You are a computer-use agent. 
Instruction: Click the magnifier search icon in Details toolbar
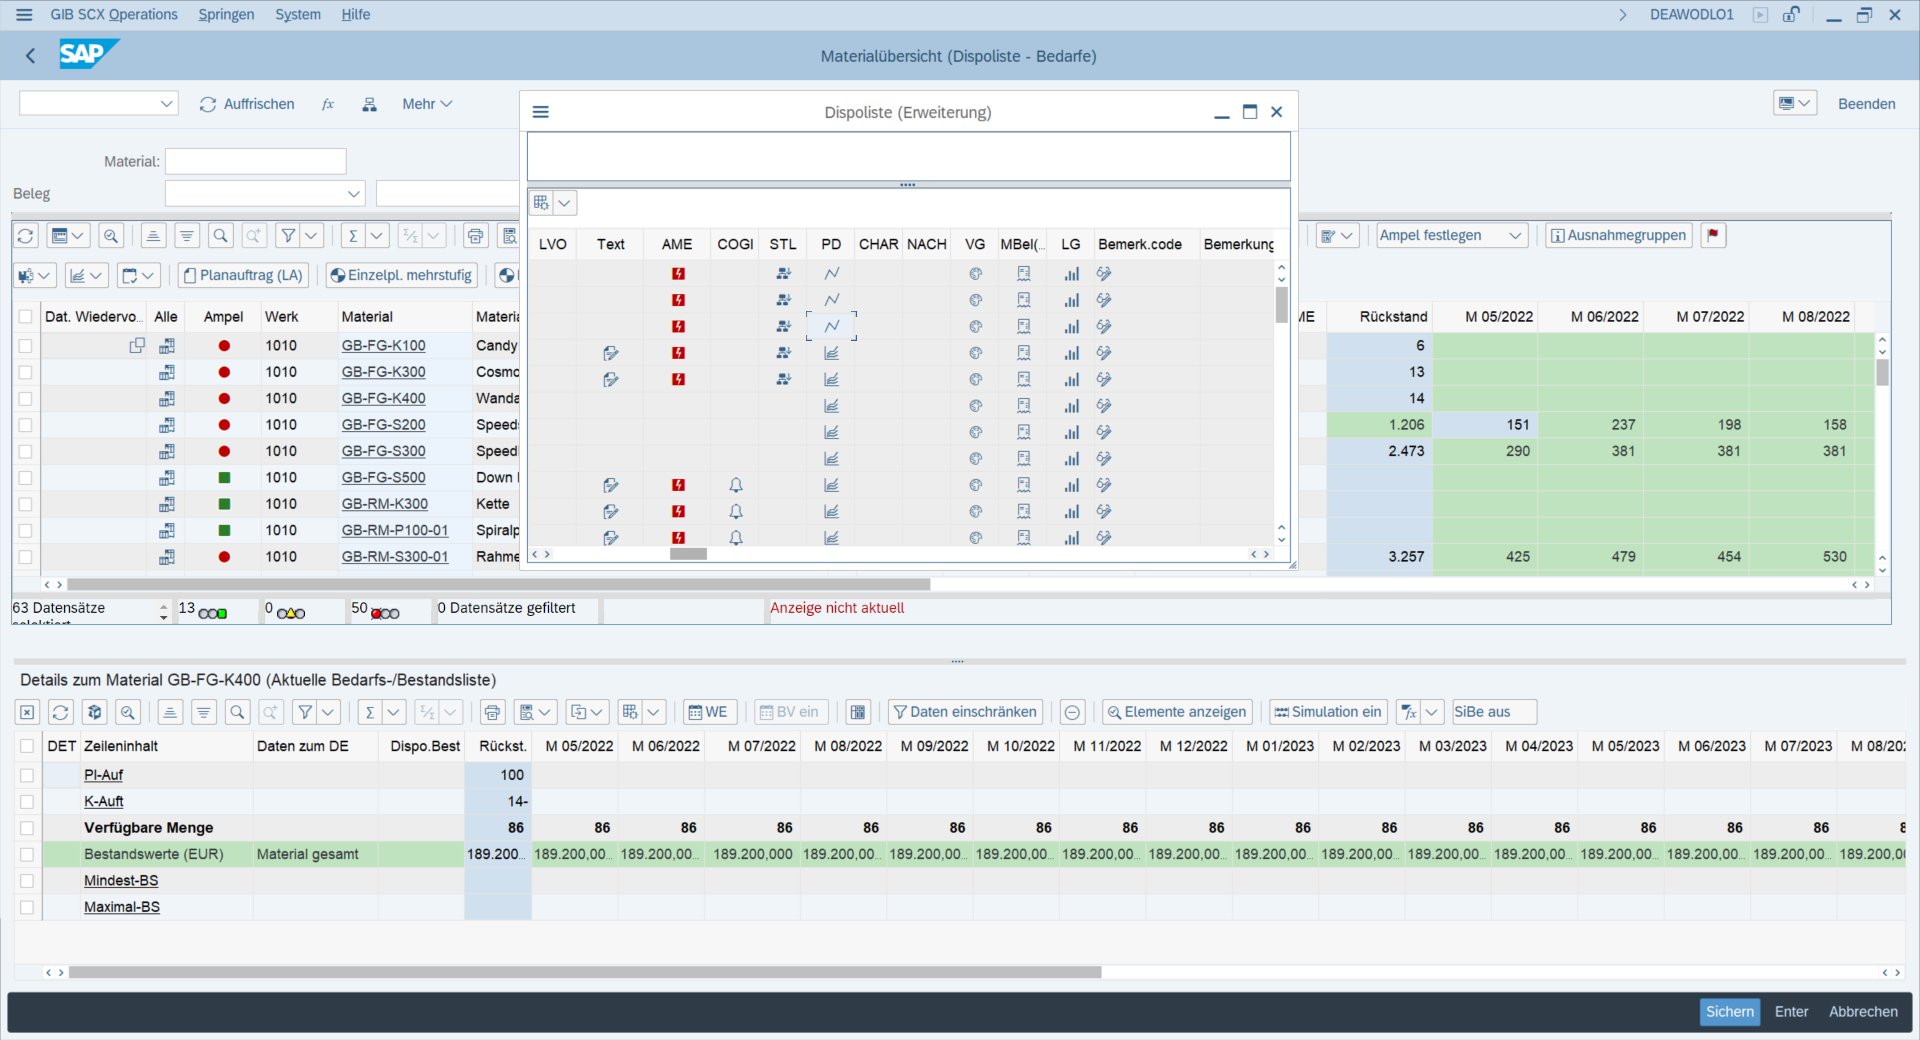pos(237,712)
